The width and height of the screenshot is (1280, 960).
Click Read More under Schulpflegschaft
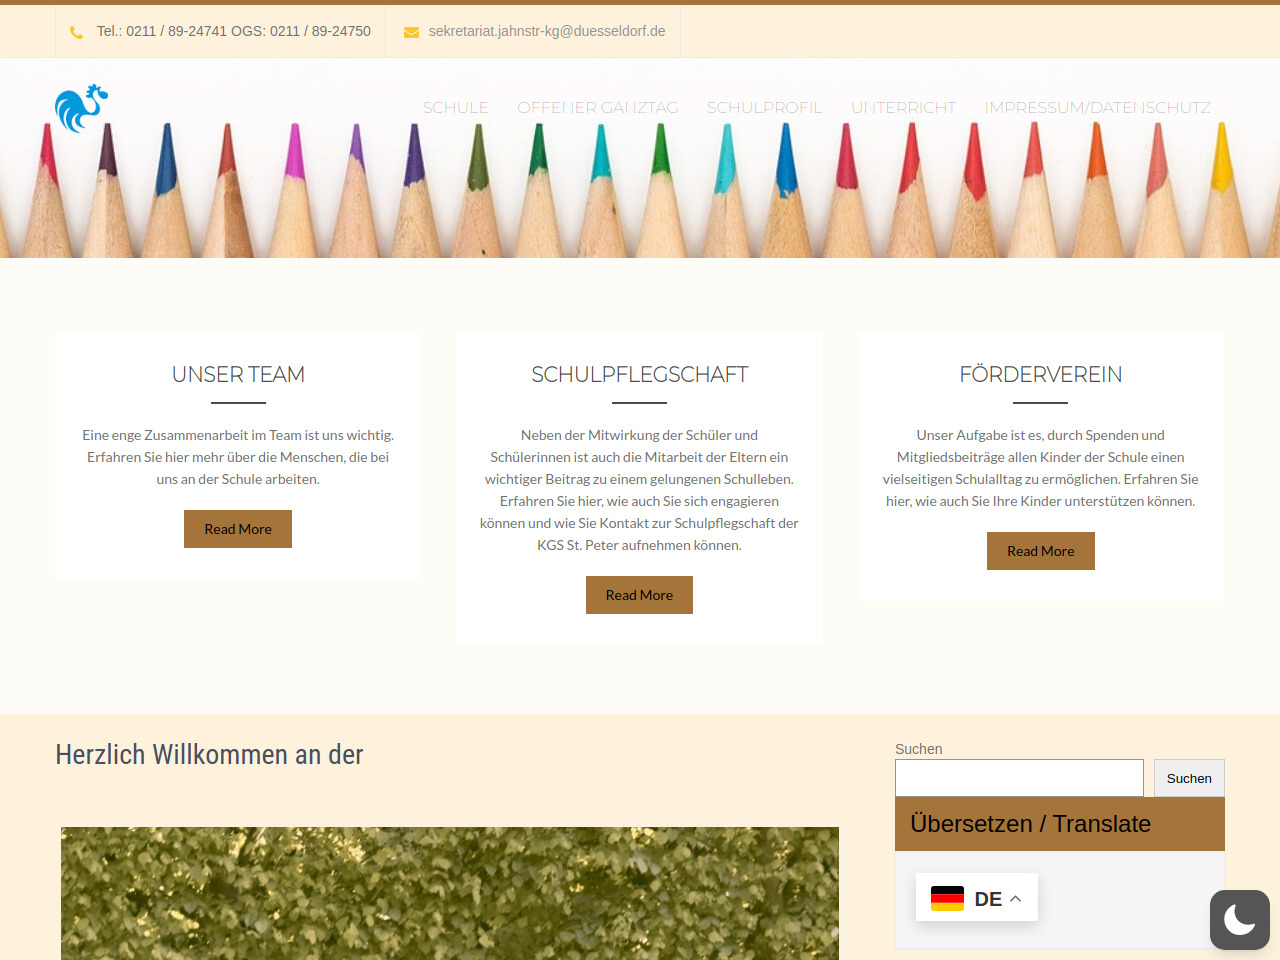(639, 595)
